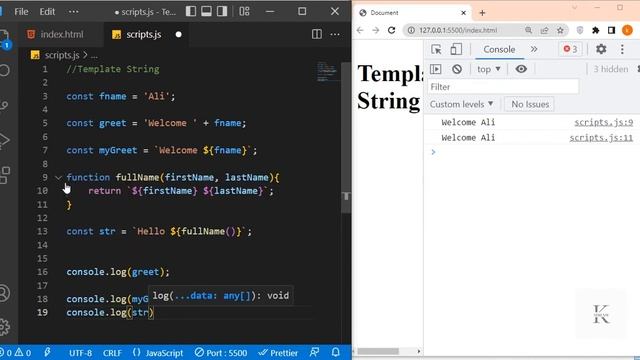Open the editor More Actions ellipsis

[x=335, y=34]
